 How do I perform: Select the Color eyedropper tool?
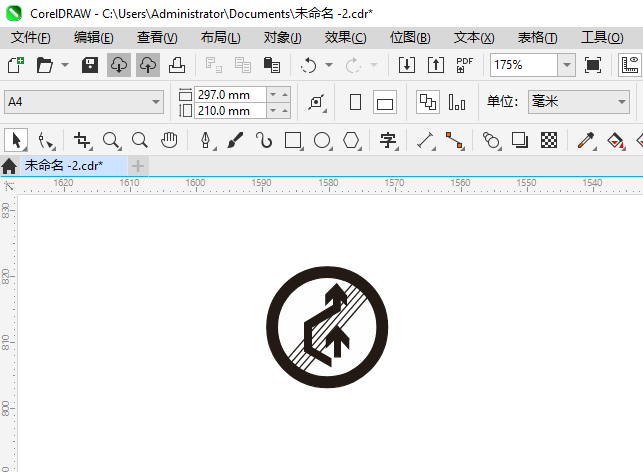pos(586,140)
